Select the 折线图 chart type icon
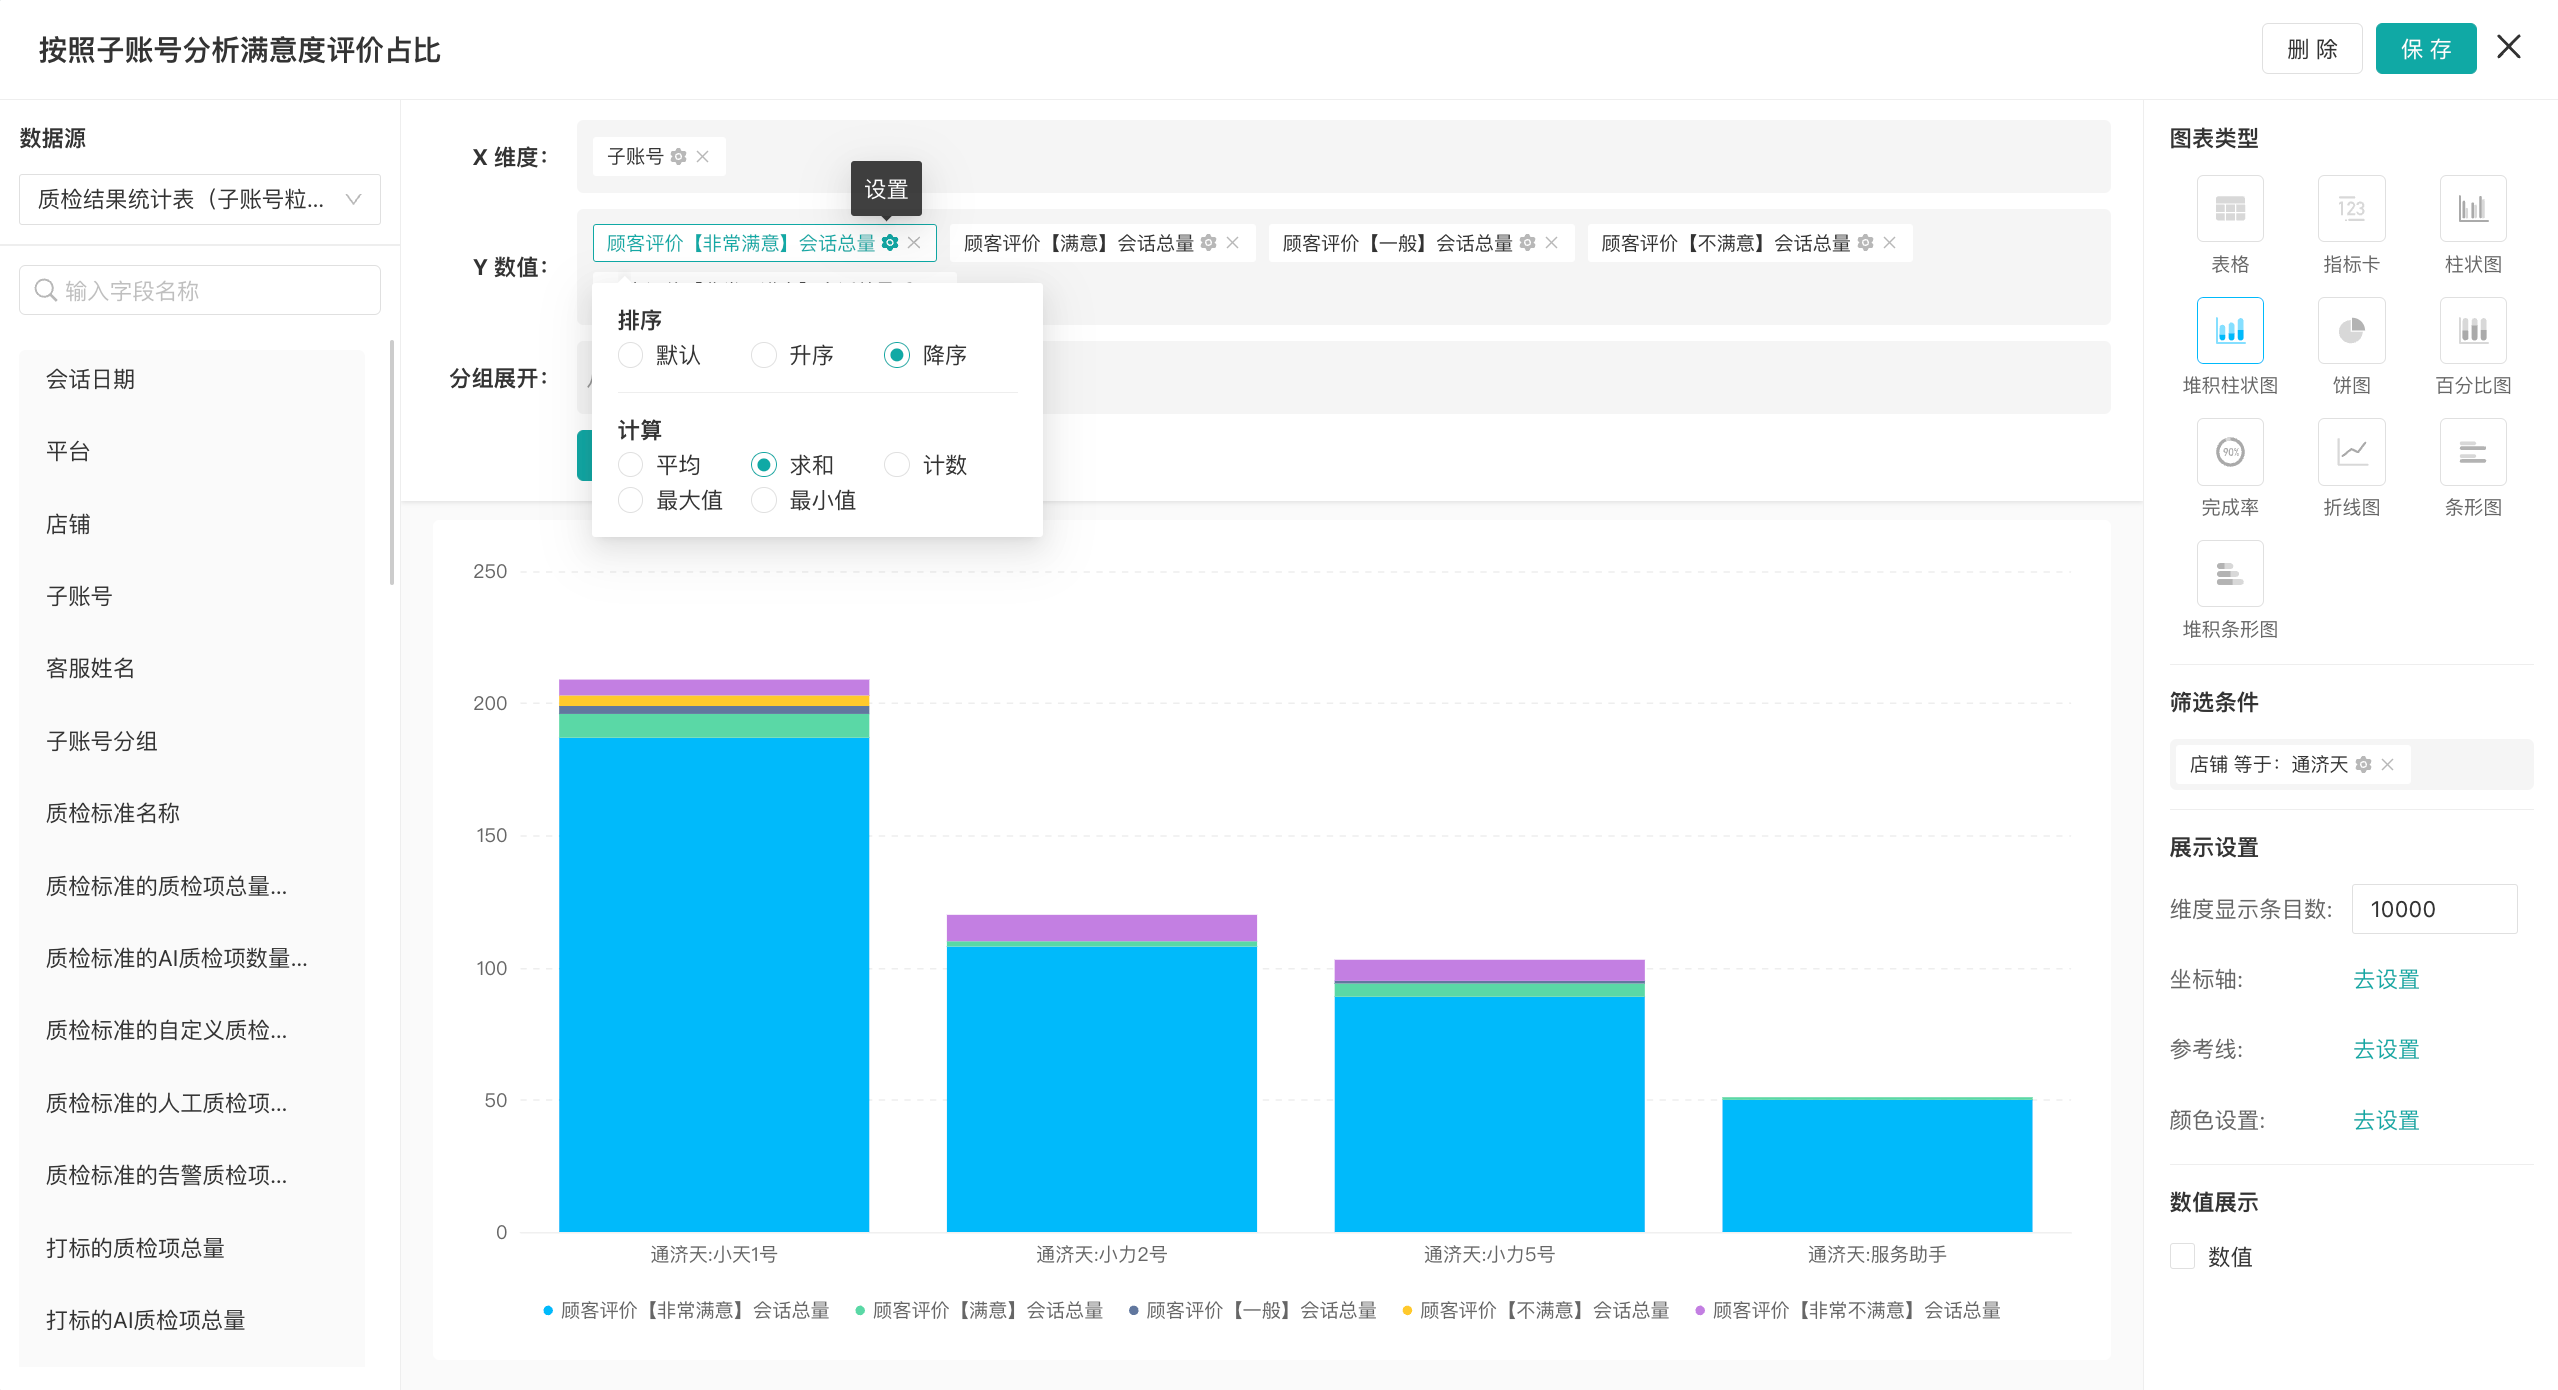 2351,452
